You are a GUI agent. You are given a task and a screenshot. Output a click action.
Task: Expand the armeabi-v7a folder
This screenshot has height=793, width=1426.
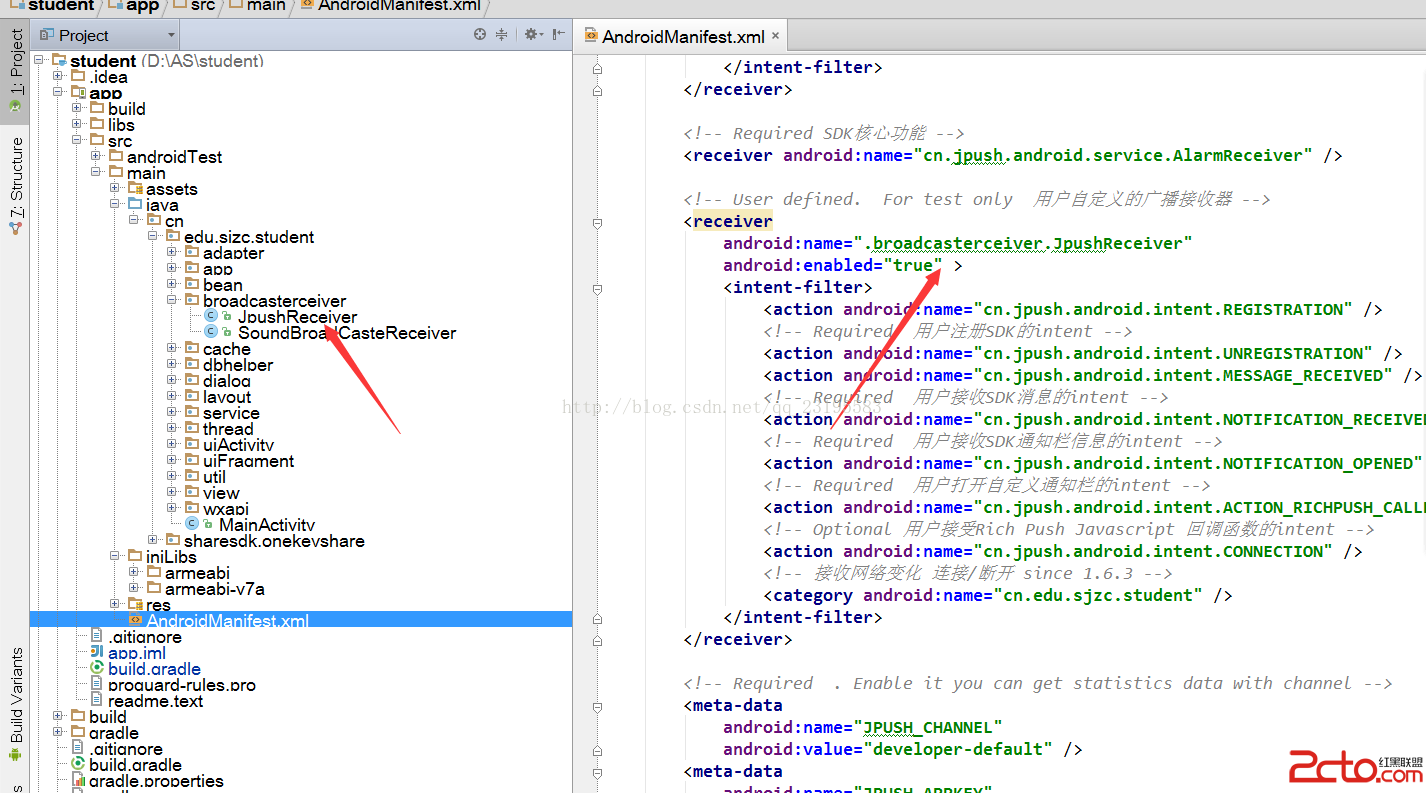coord(134,589)
